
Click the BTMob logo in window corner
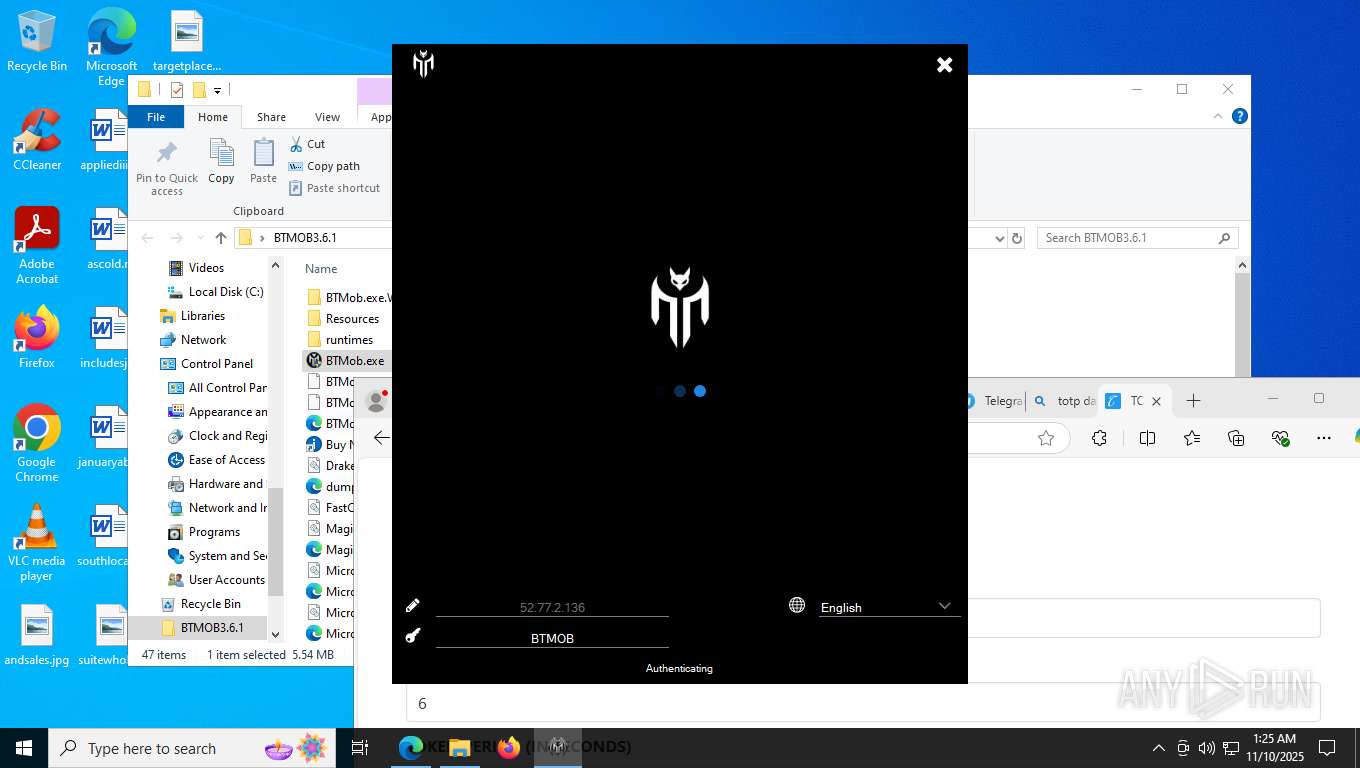coord(423,64)
